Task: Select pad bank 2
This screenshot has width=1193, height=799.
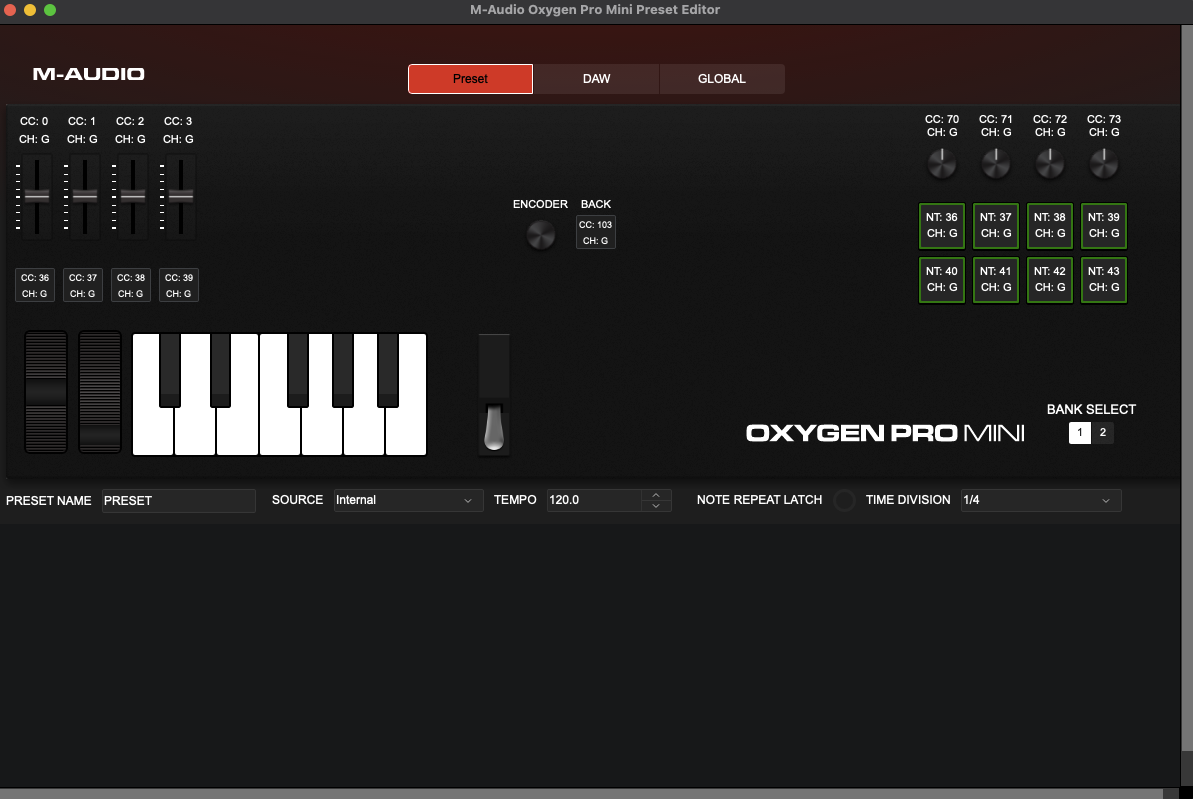Action: click(1102, 432)
